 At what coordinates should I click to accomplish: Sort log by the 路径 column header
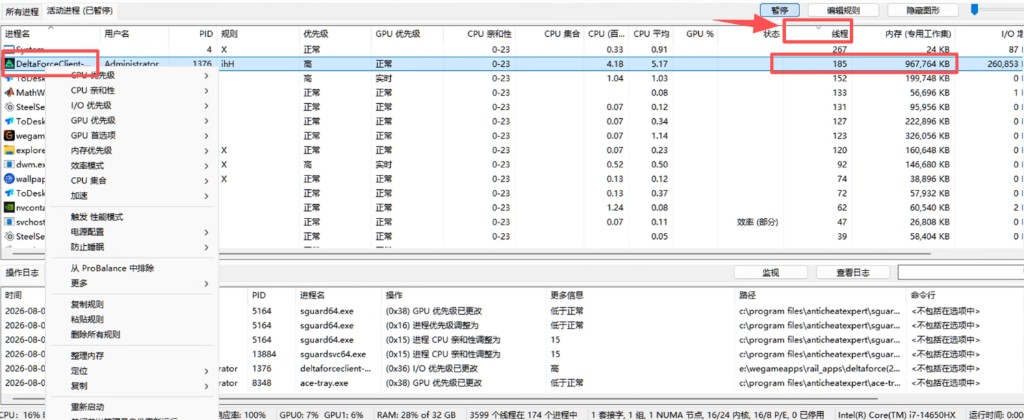(x=820, y=295)
